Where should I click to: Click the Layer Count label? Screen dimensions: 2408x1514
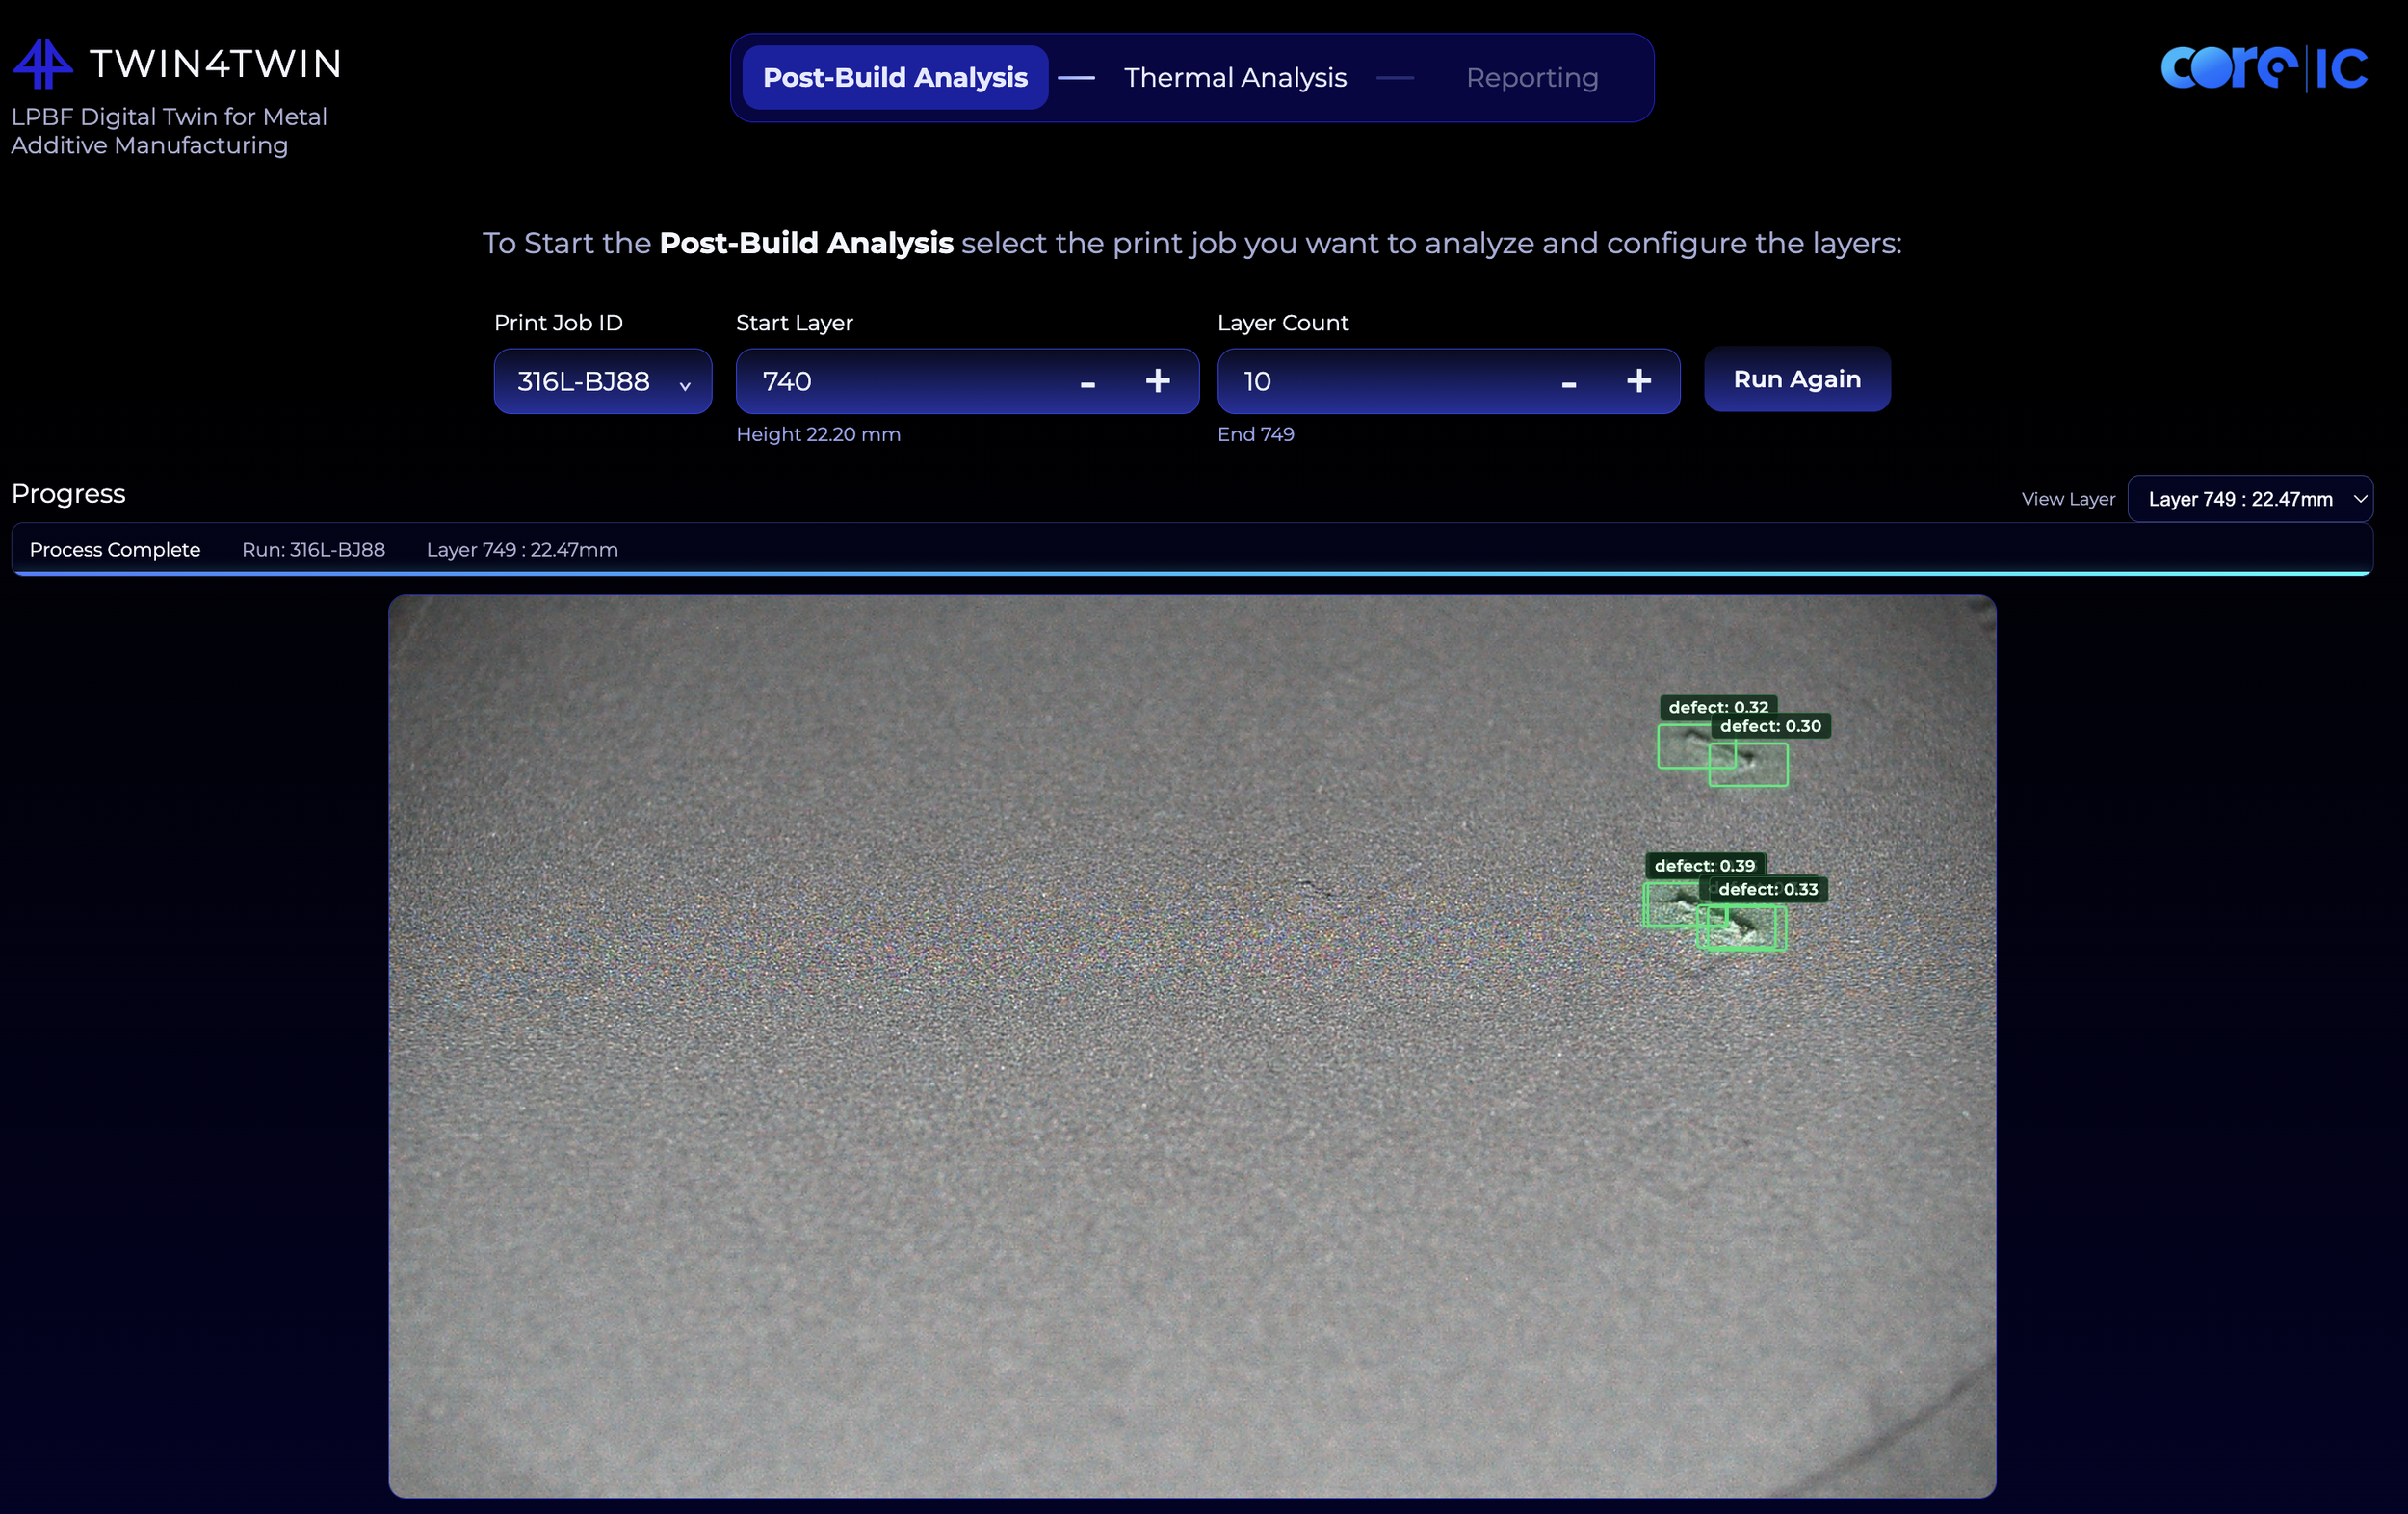[x=1282, y=323]
